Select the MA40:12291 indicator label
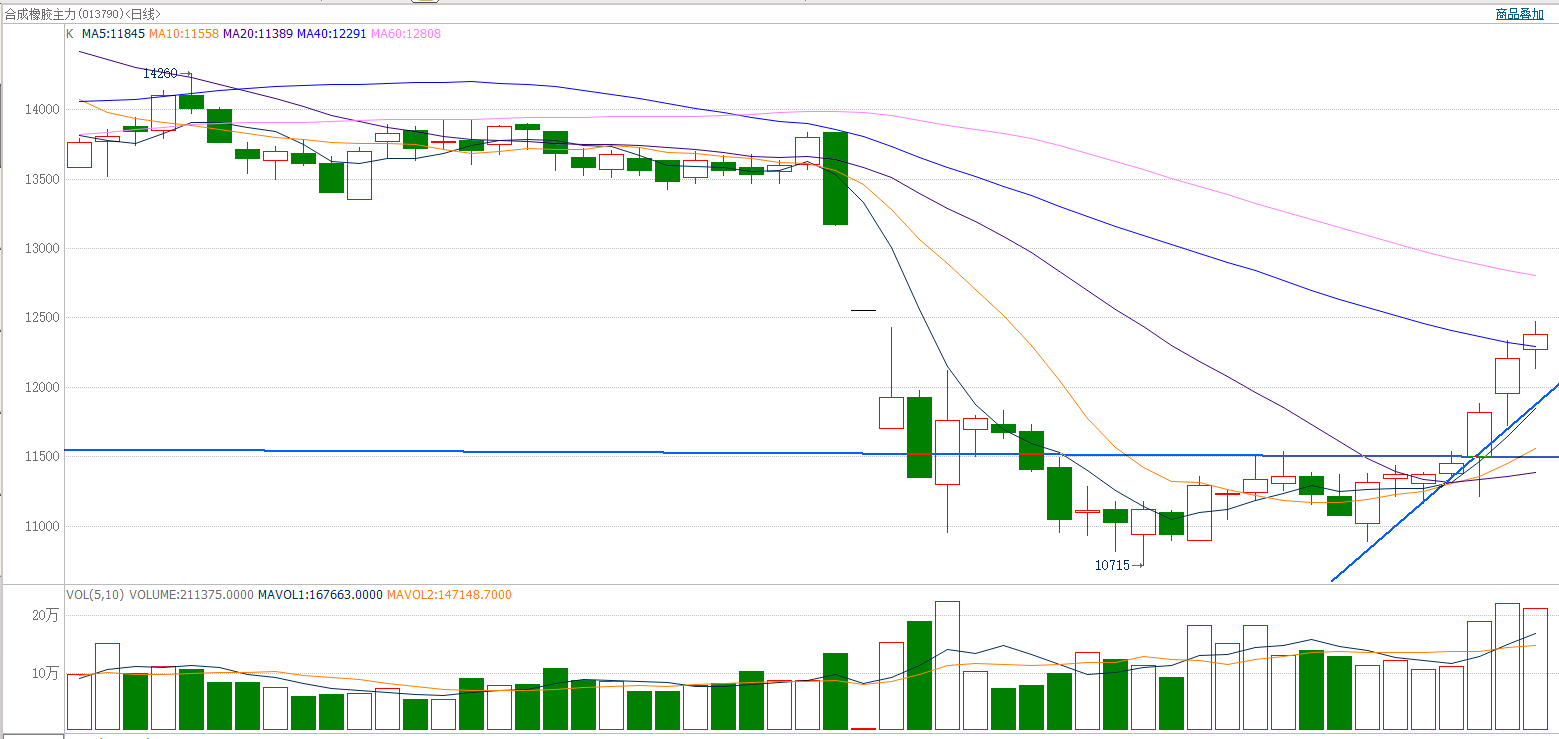The image size is (1559, 739). [332, 34]
